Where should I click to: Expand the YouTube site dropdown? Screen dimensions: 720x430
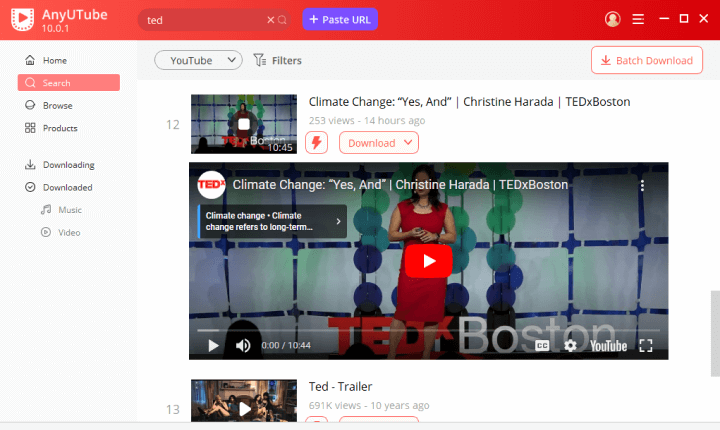pyautogui.click(x=198, y=60)
